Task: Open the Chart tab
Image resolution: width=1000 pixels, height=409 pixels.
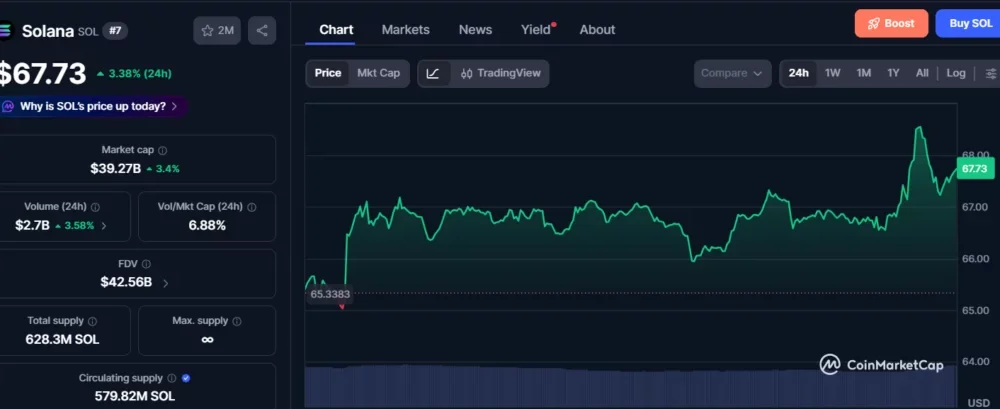Action: point(336,30)
